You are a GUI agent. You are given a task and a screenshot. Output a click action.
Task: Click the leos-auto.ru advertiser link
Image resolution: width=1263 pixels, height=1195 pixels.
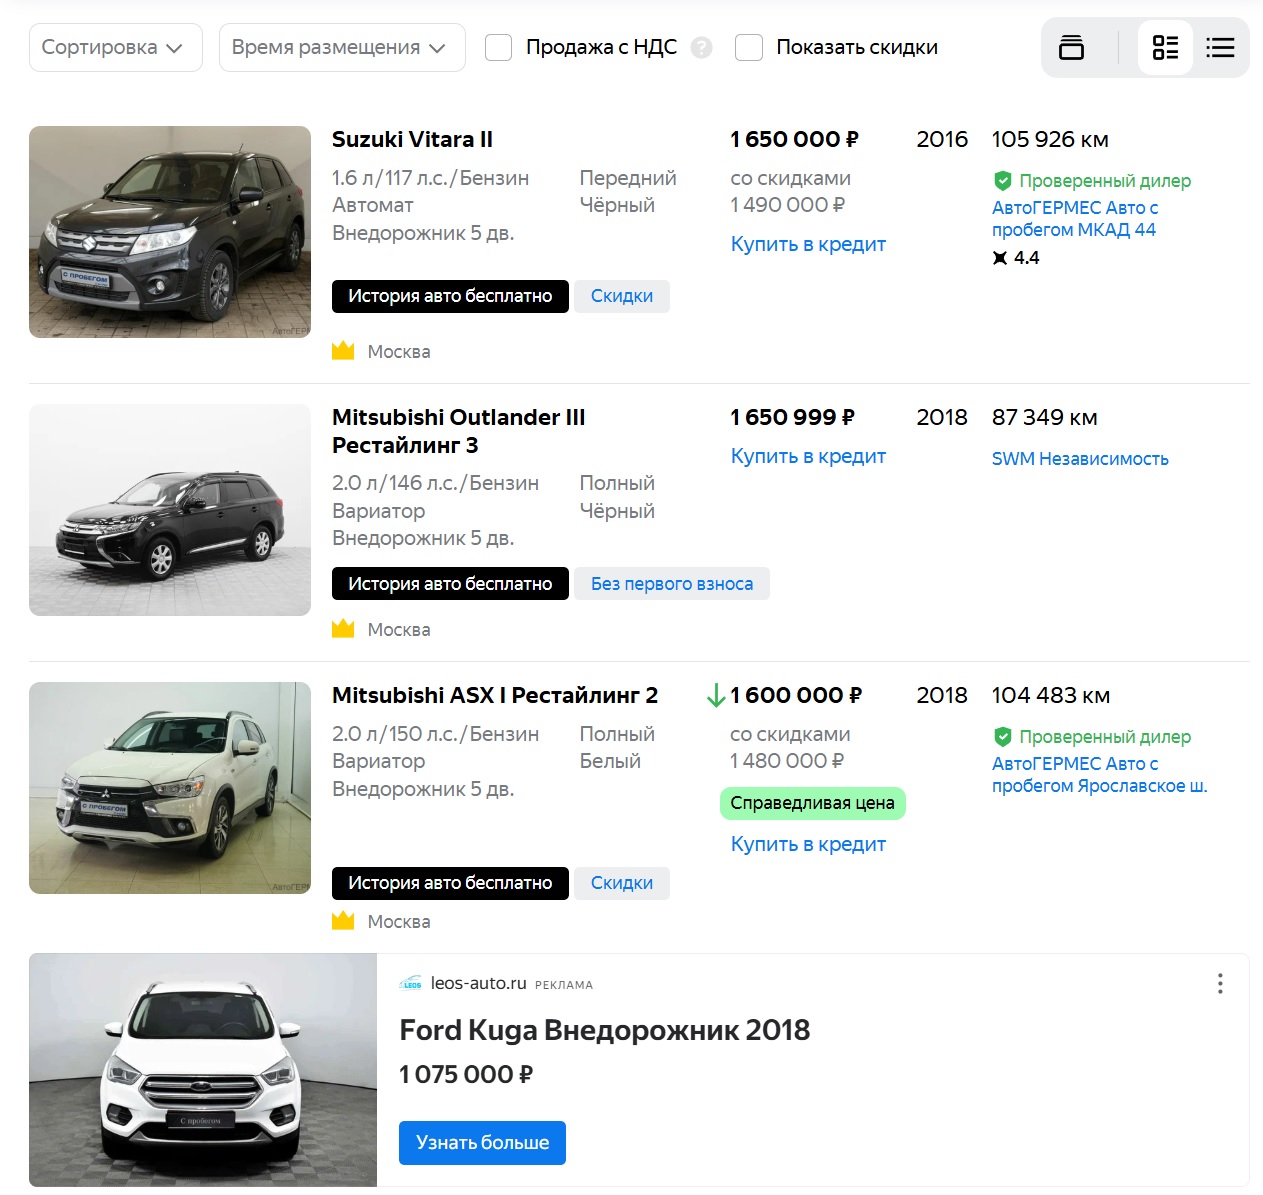(x=478, y=983)
